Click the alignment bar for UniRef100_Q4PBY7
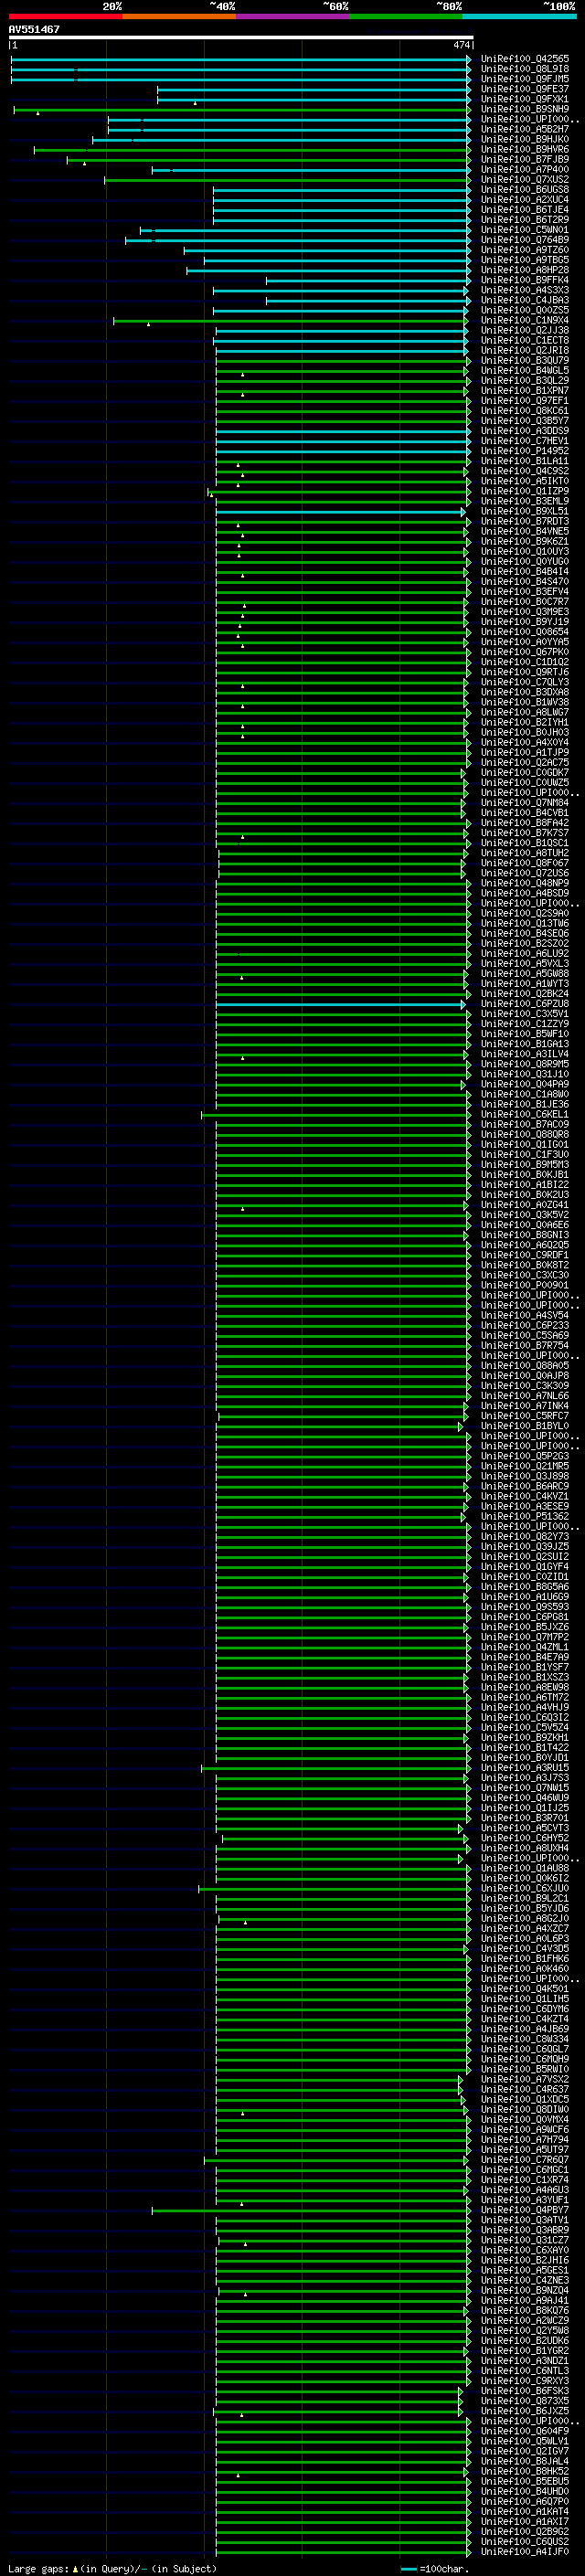The width and height of the screenshot is (585, 2576). [311, 2211]
